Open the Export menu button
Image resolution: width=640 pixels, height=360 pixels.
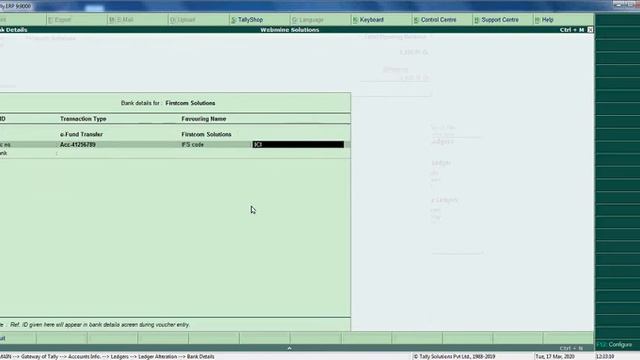(59, 20)
